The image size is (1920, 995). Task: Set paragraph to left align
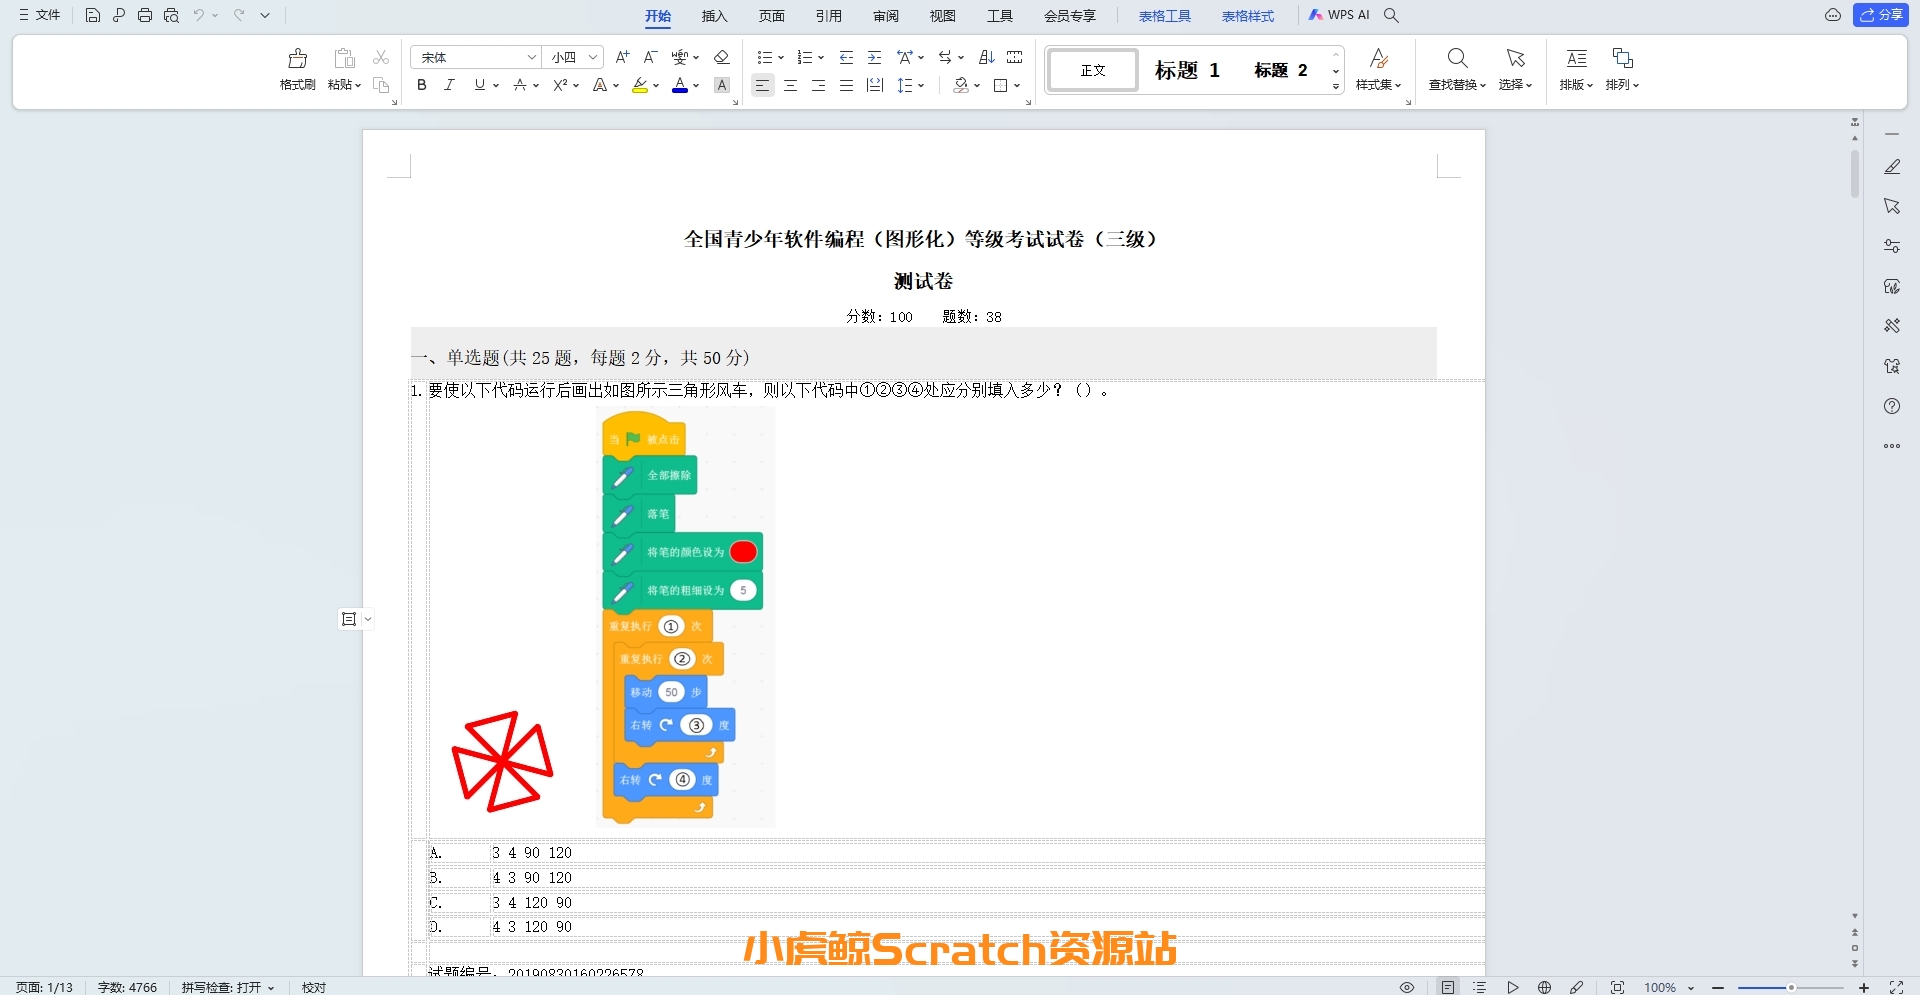click(763, 86)
